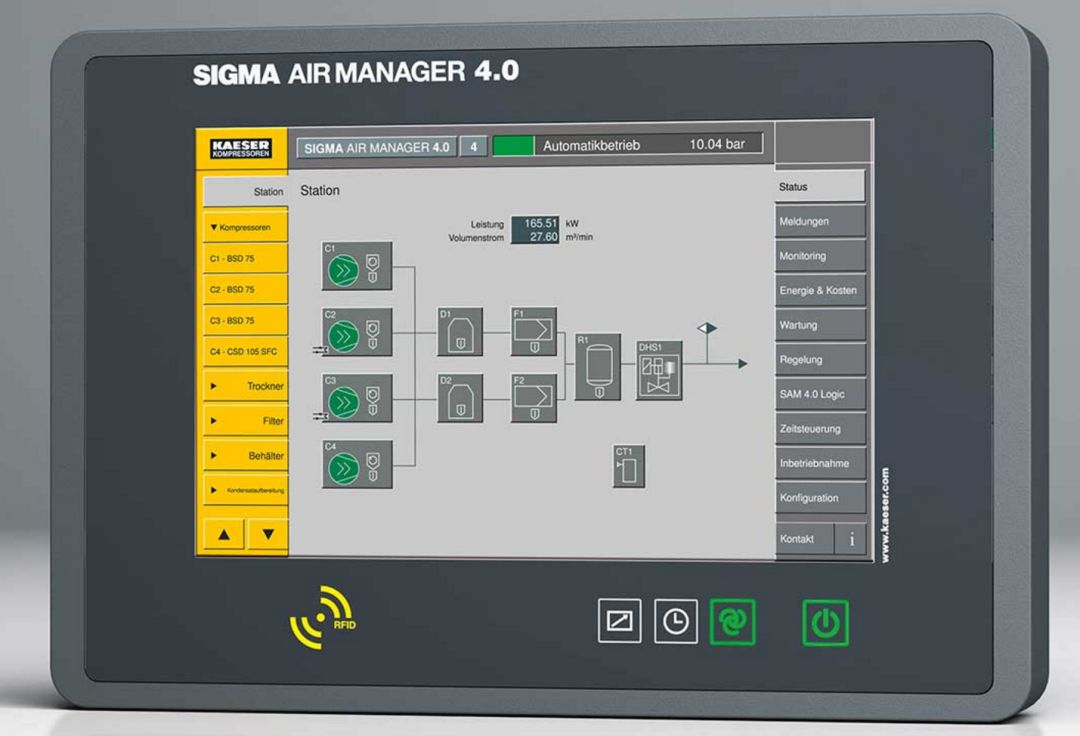Screen dimensions: 1080x736
Task: Open compressor C3 icon in station diagram
Action: pyautogui.click(x=357, y=398)
